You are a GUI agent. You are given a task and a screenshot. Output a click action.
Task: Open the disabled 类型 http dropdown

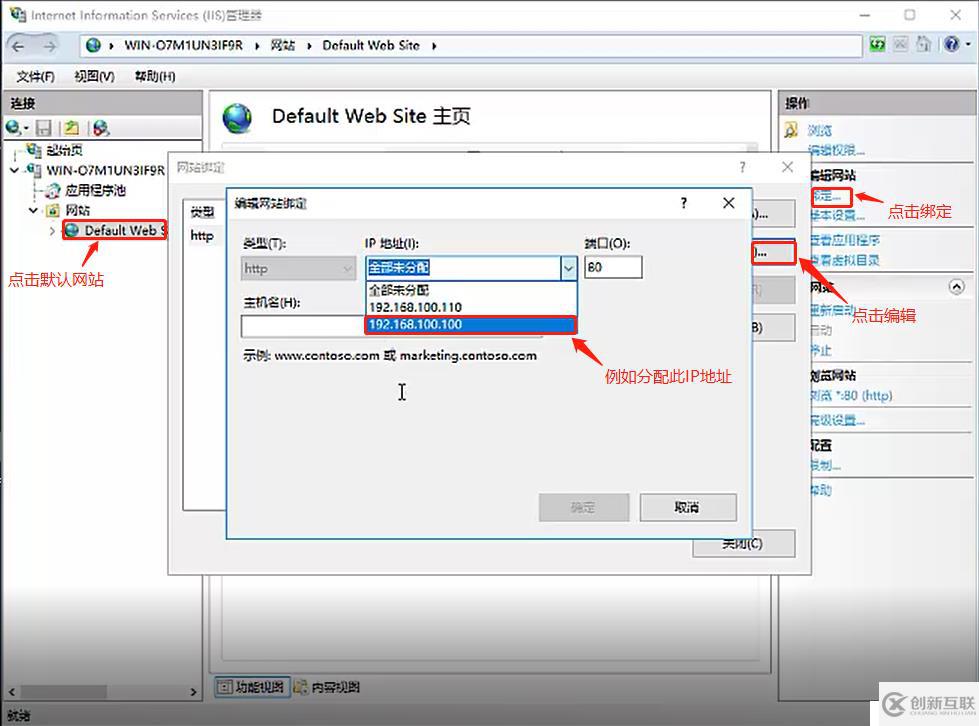coord(298,268)
